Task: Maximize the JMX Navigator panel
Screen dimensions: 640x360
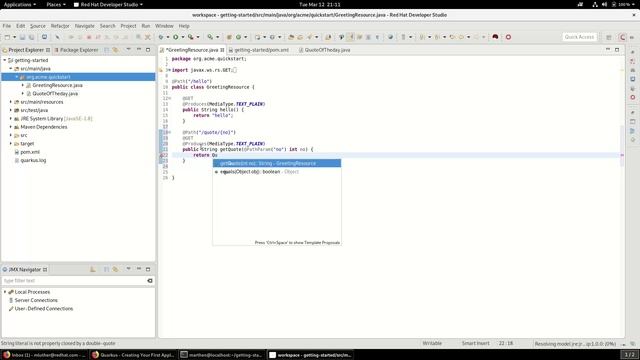Action: [148, 269]
